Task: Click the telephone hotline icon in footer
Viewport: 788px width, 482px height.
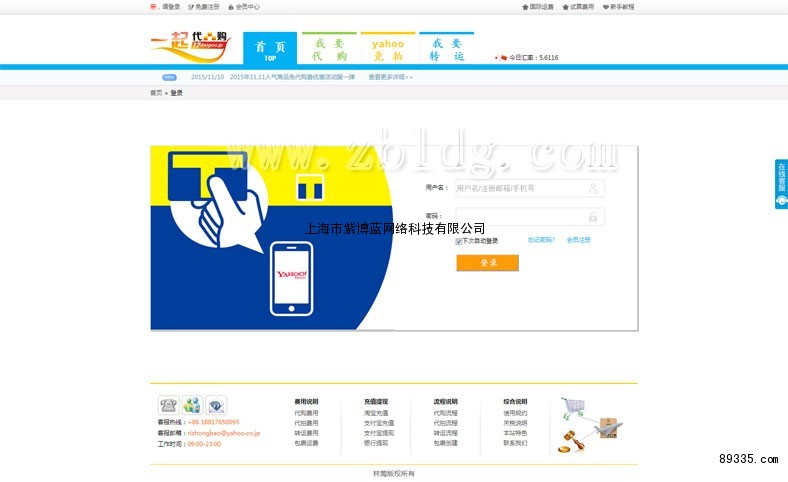Action: pyautogui.click(x=168, y=405)
